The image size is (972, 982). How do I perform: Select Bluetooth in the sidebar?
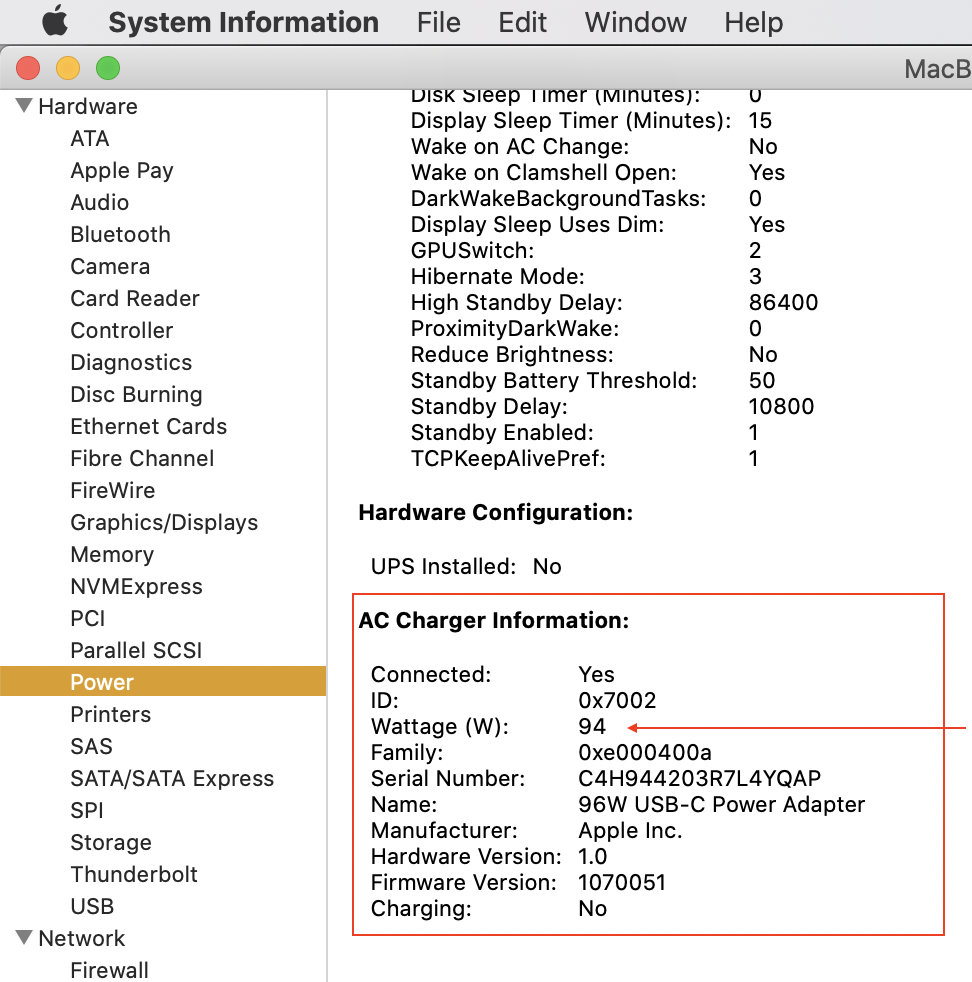pos(120,234)
